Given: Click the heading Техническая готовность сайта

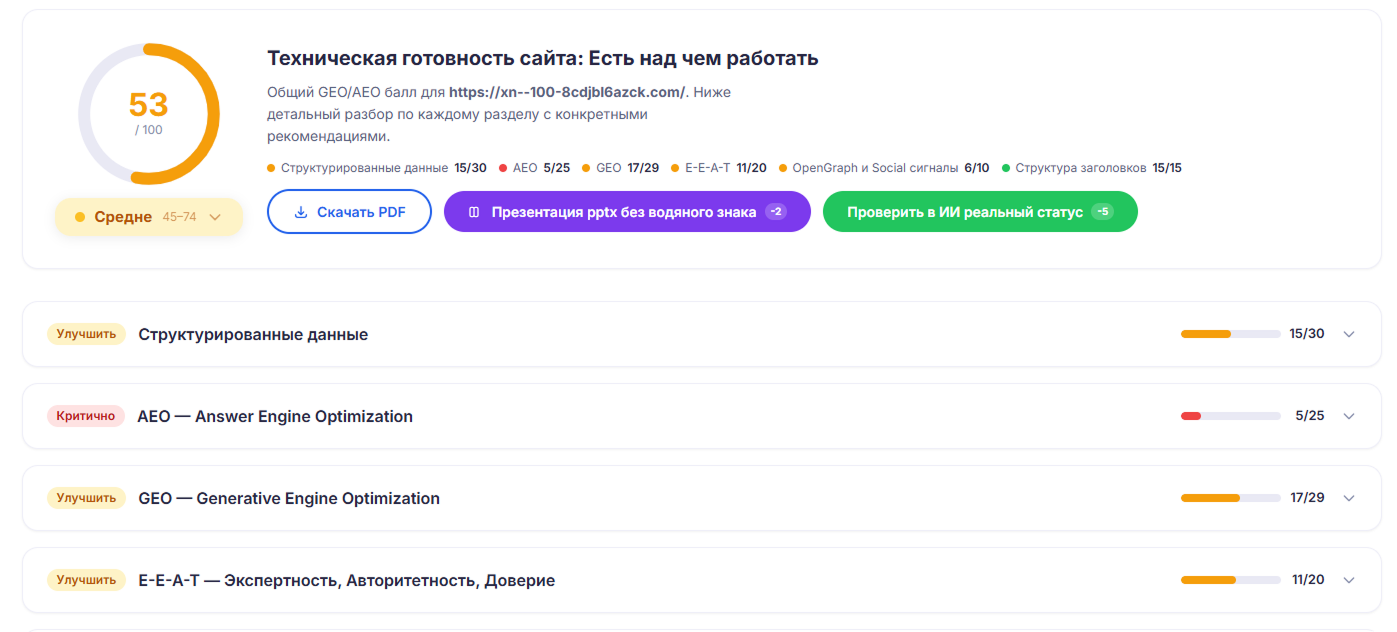Looking at the screenshot, I should click(543, 58).
